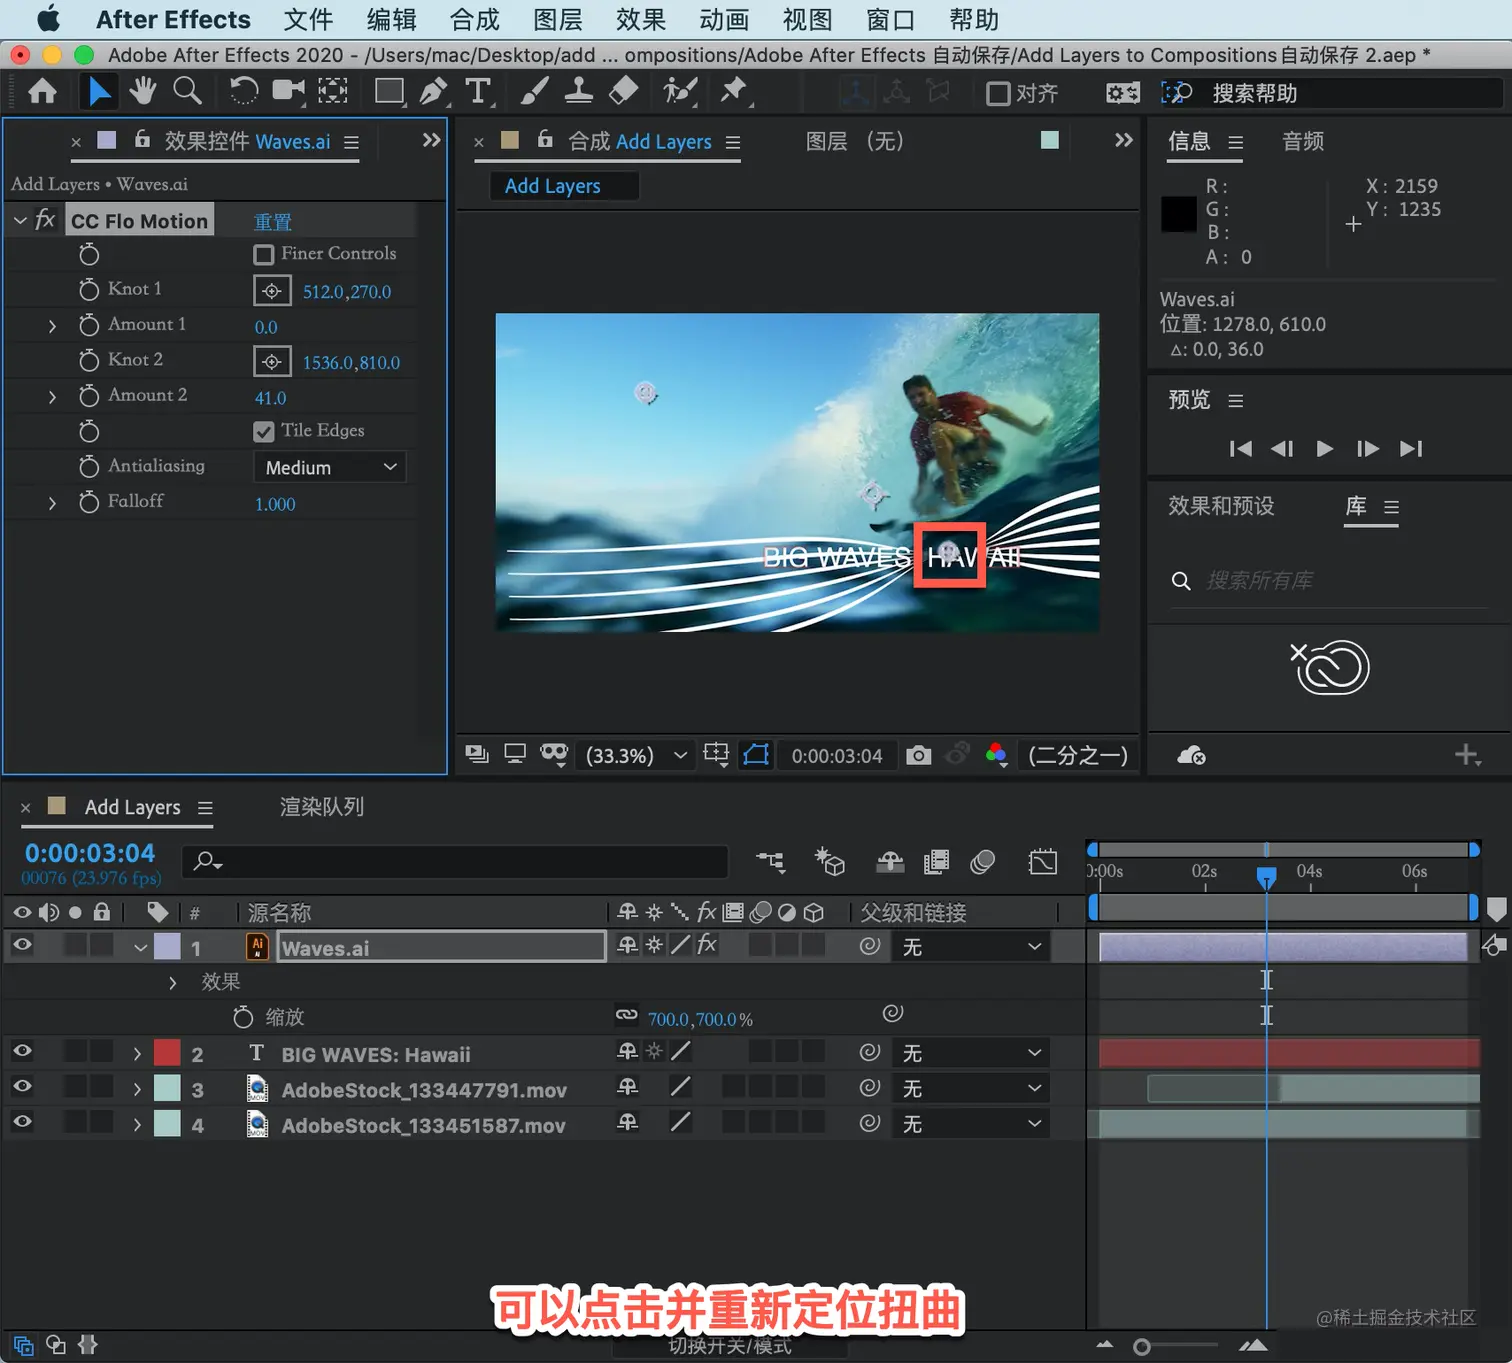This screenshot has height=1363, width=1512.
Task: Uncheck the Tile Edges checkbox
Action: [x=264, y=431]
